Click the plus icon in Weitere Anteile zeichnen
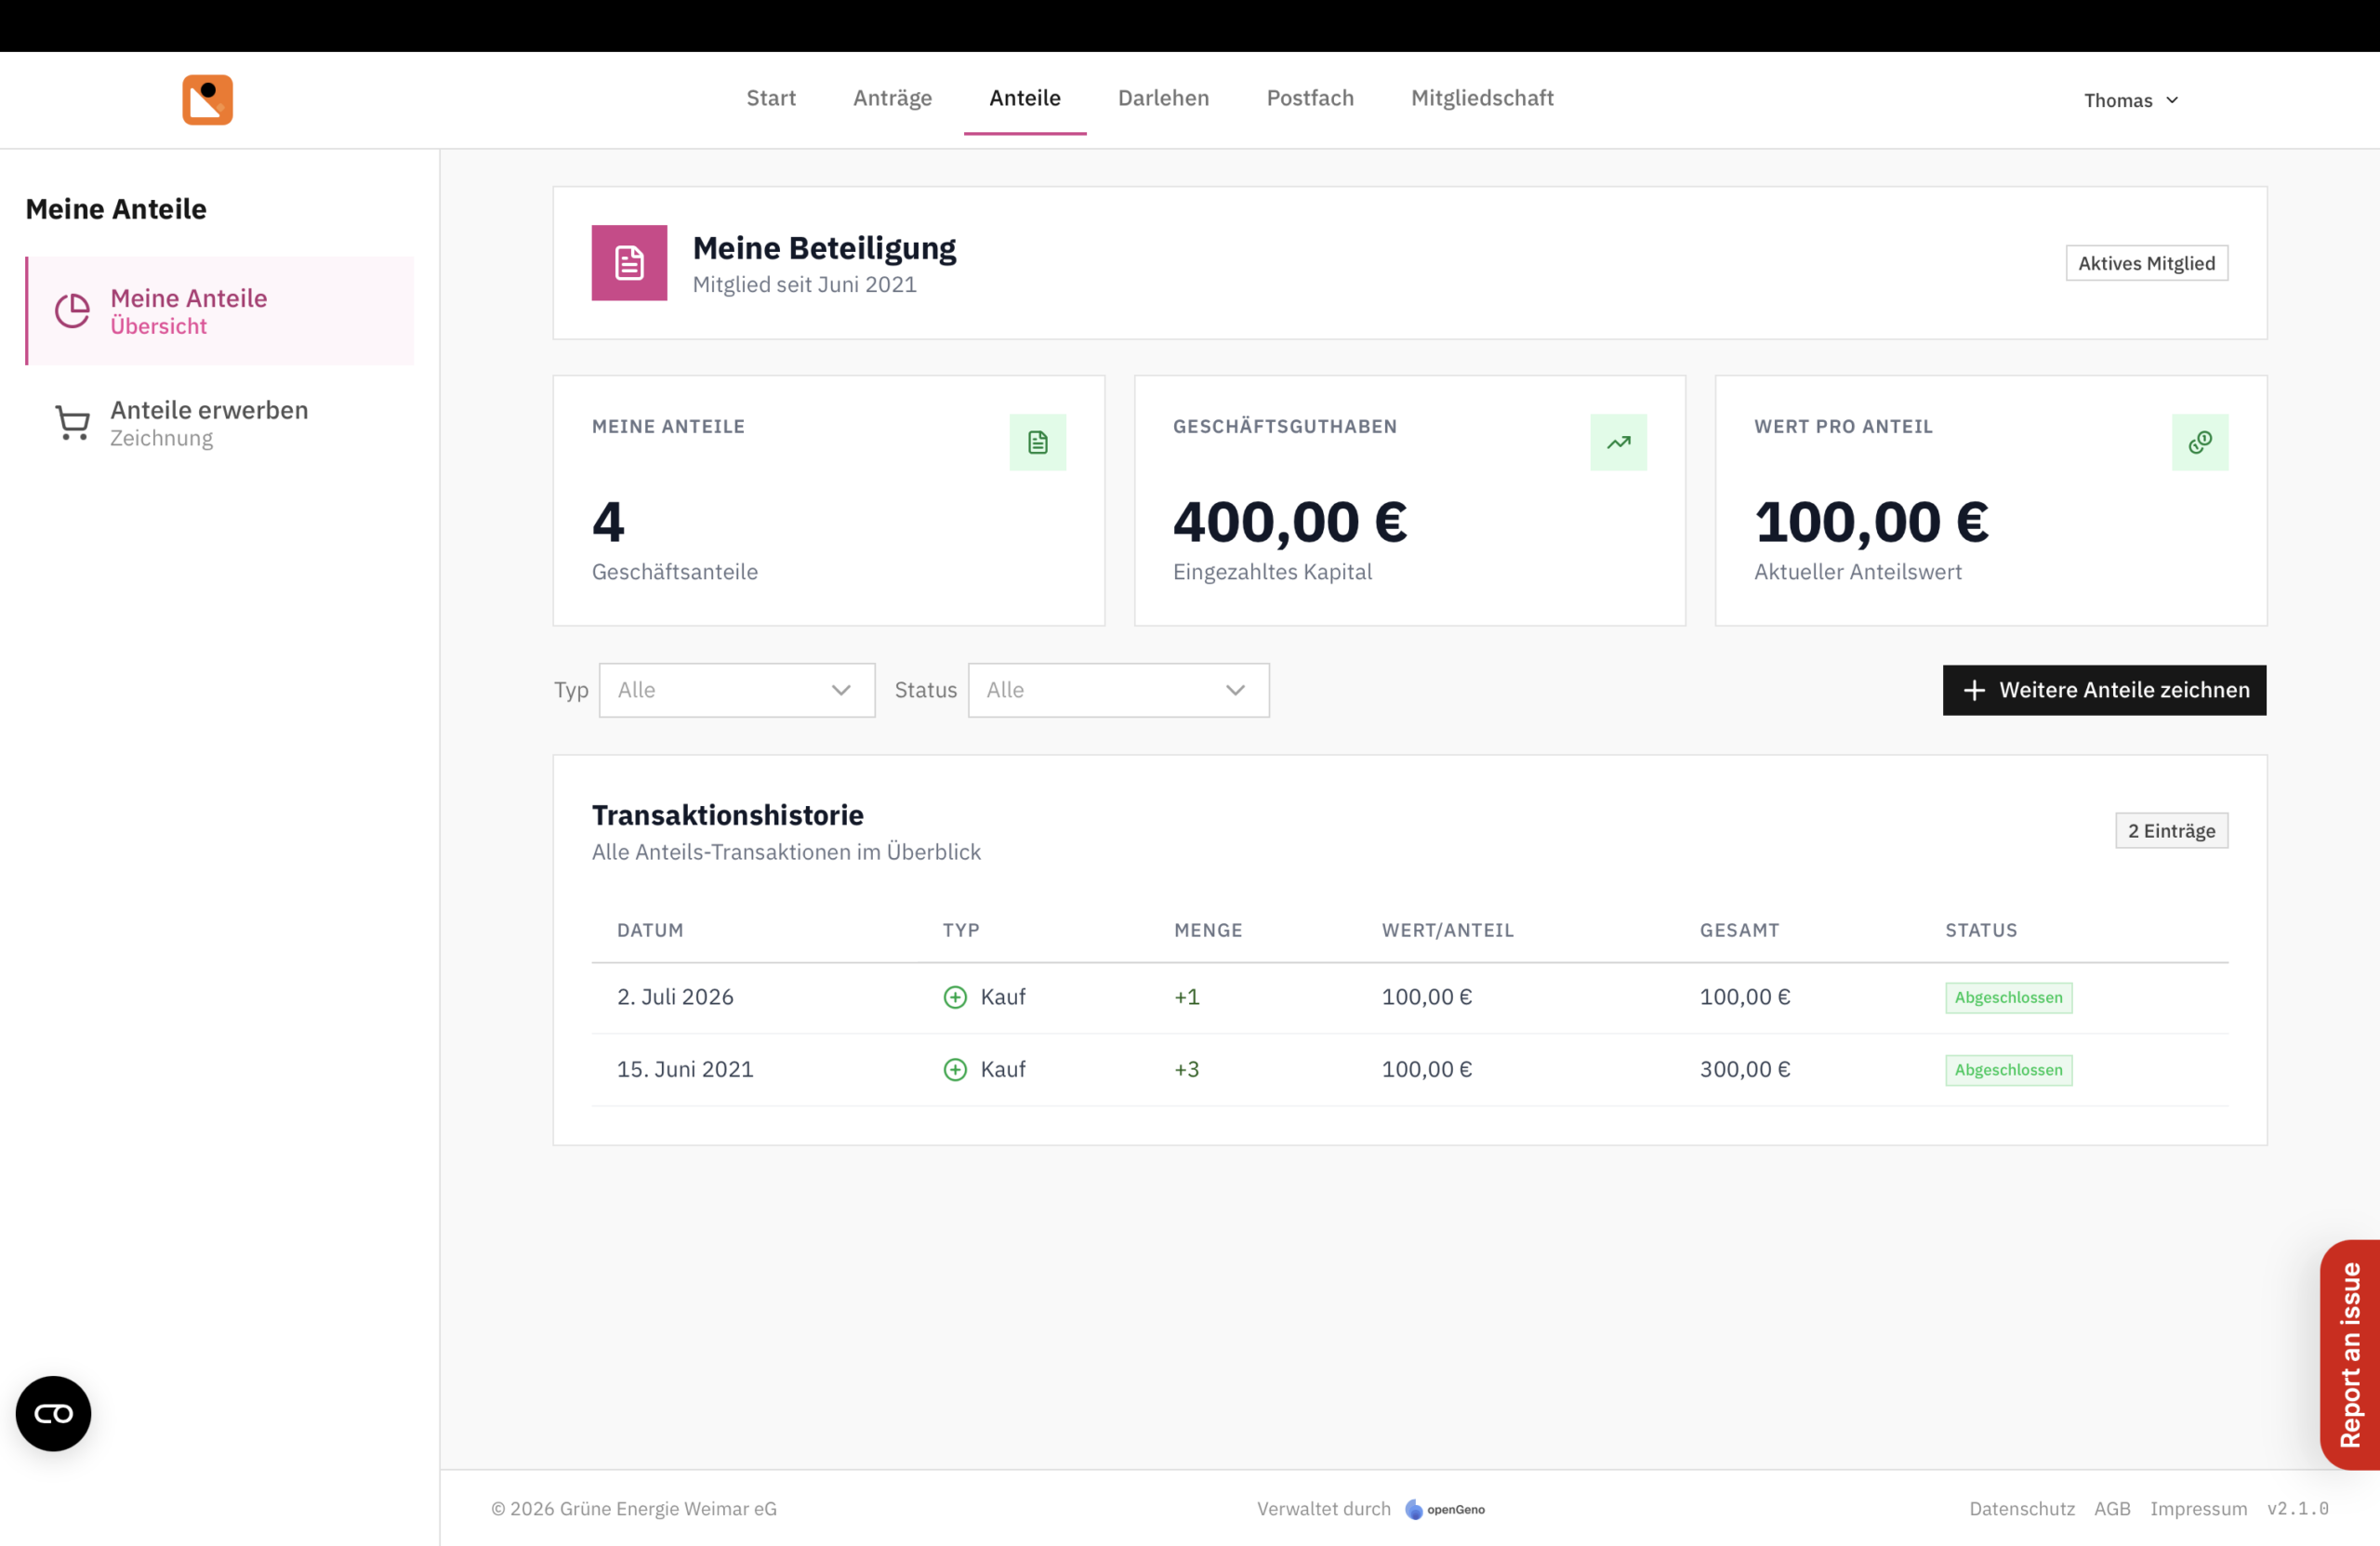Viewport: 2380px width, 1546px height. coord(1973,690)
